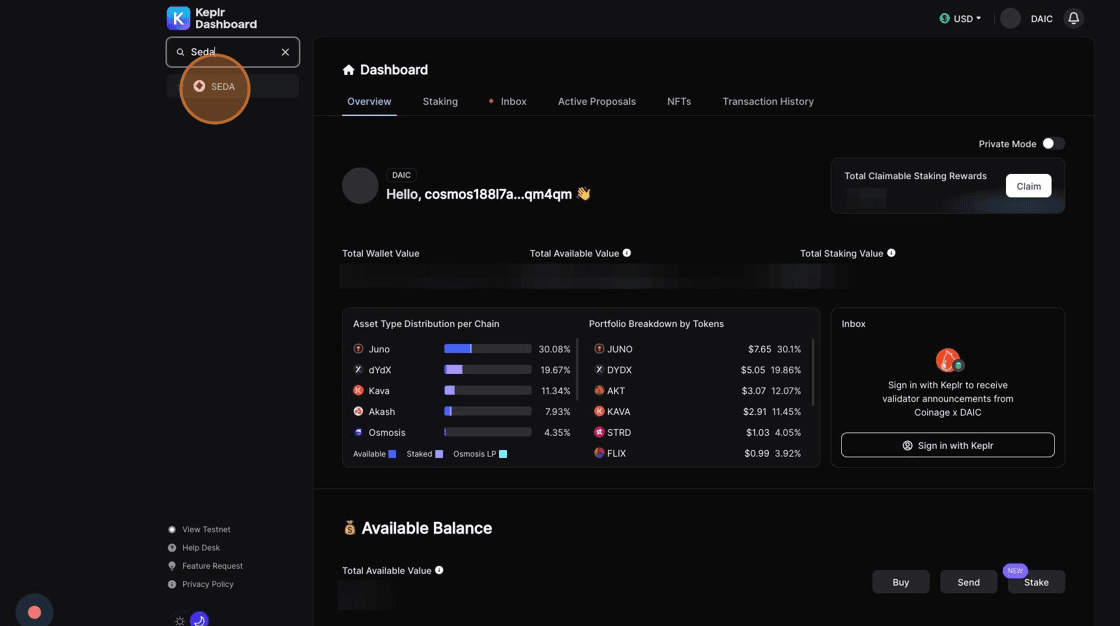Switch to light mode sun icon

pyautogui.click(x=180, y=620)
